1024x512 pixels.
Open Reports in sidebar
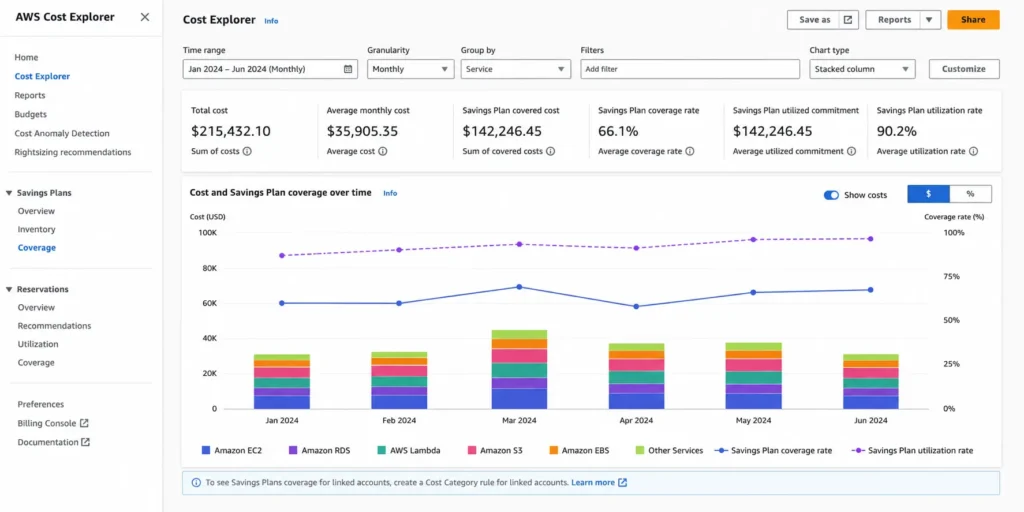(30, 95)
